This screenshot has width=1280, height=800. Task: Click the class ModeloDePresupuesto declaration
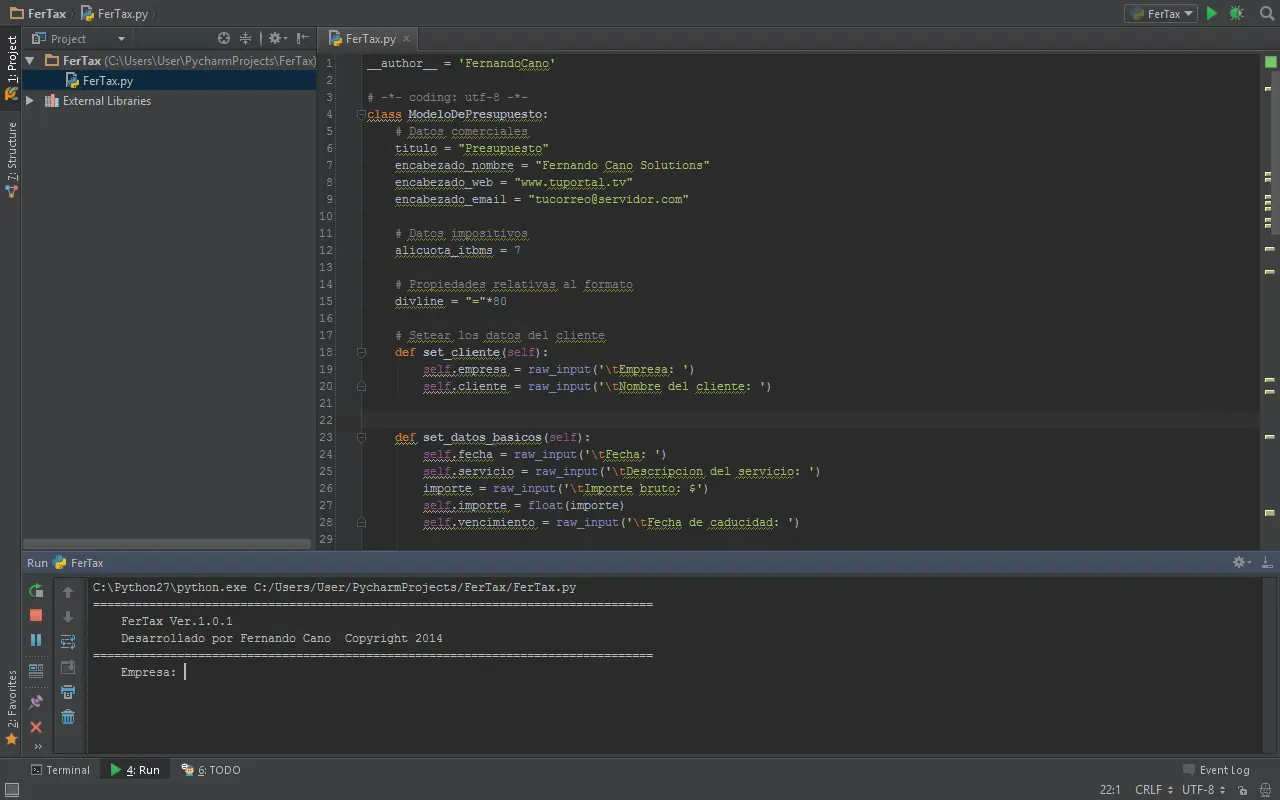click(458, 114)
